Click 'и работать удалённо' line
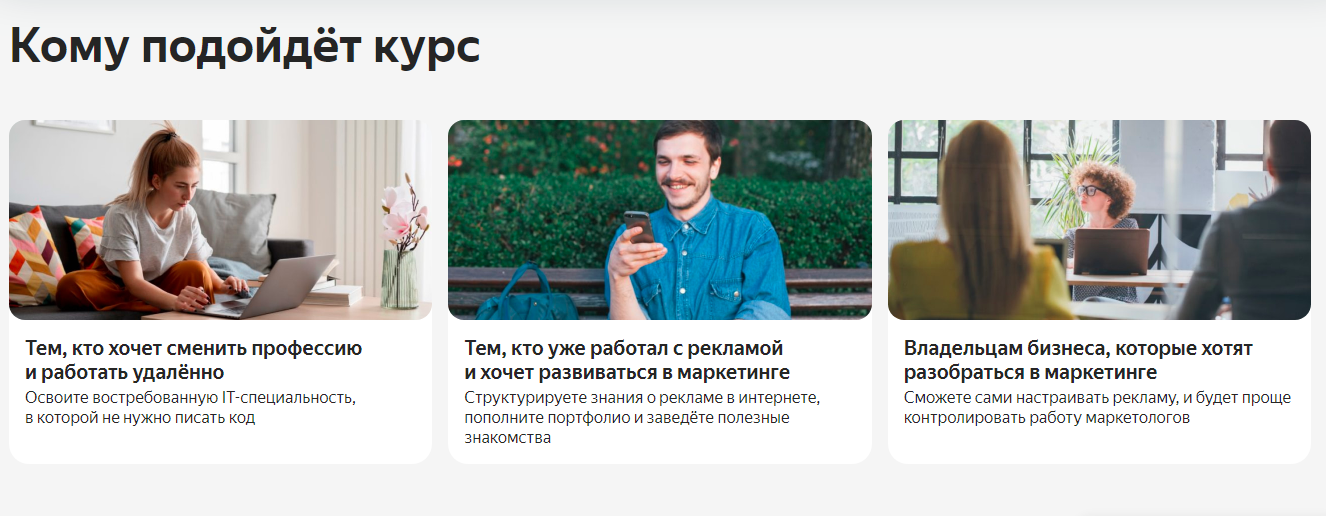 [x=125, y=373]
